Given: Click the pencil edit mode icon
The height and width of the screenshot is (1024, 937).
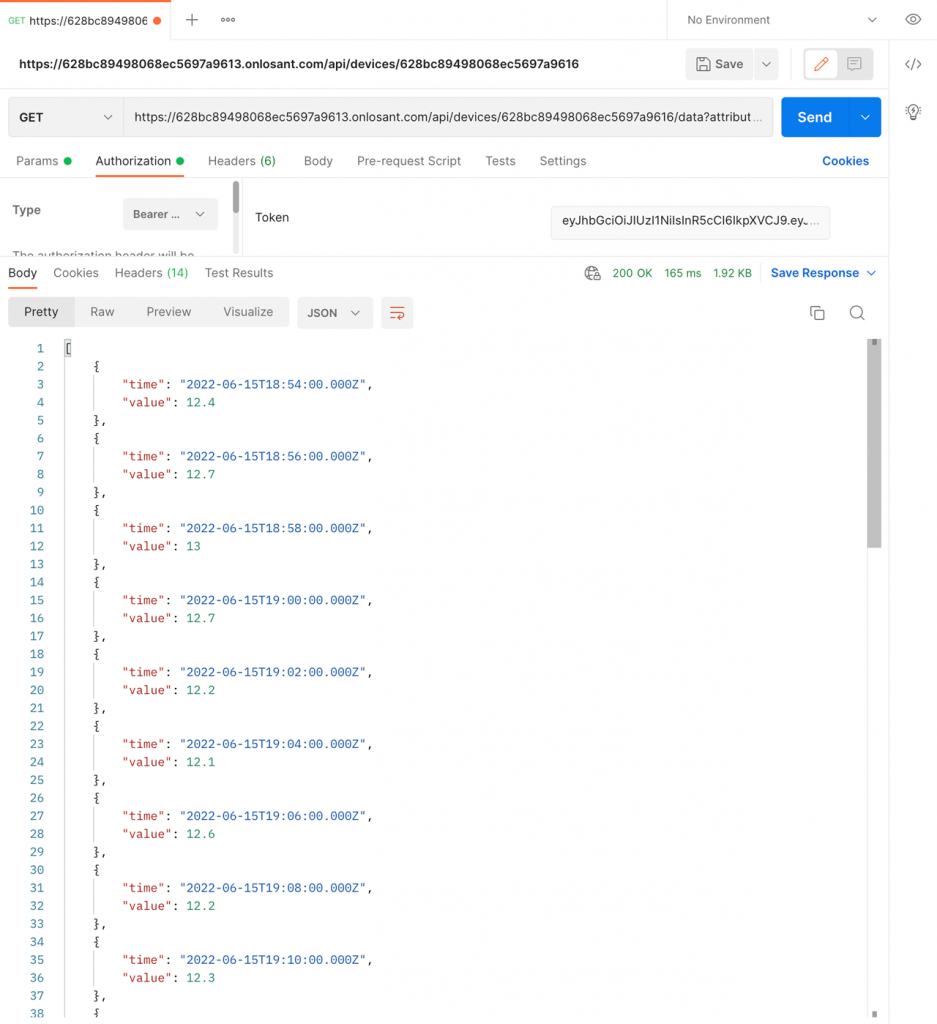Looking at the screenshot, I should [x=821, y=64].
